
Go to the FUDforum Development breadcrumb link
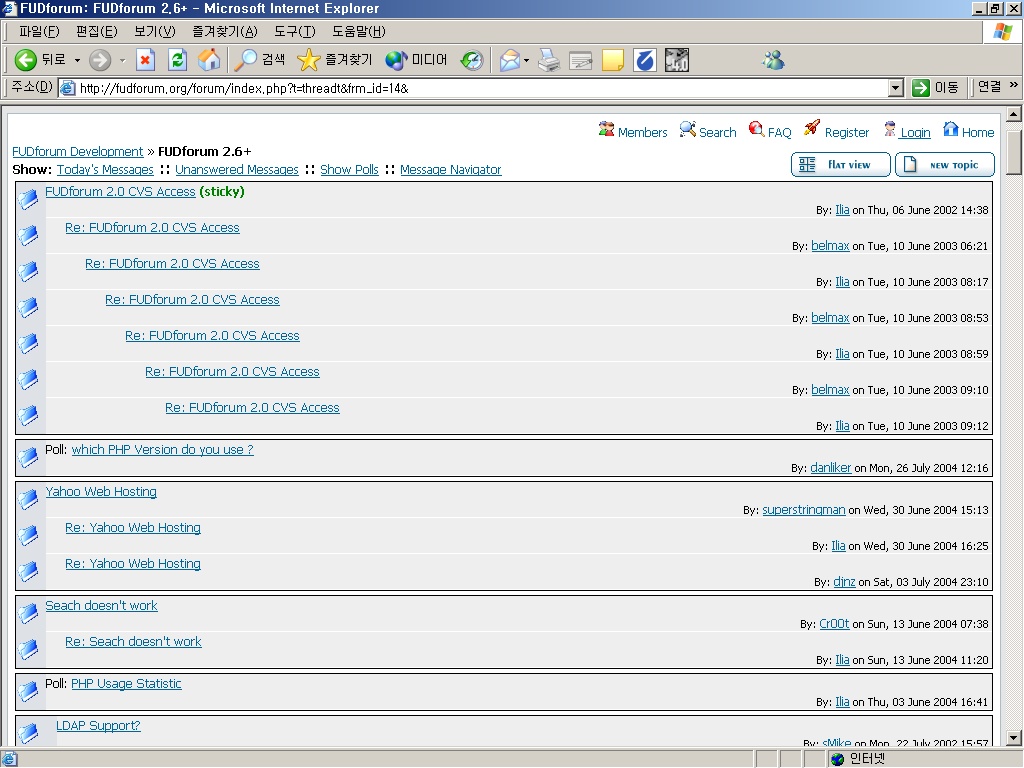click(x=78, y=152)
